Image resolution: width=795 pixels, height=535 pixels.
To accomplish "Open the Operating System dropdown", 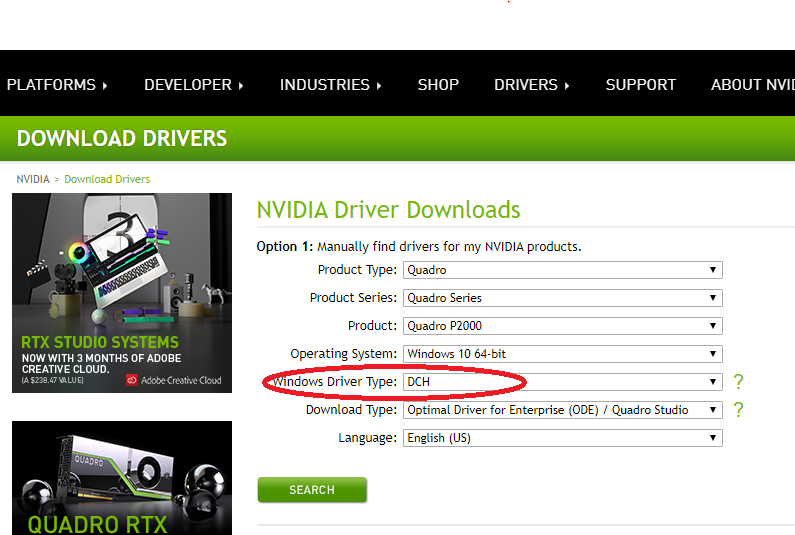I will (x=562, y=354).
